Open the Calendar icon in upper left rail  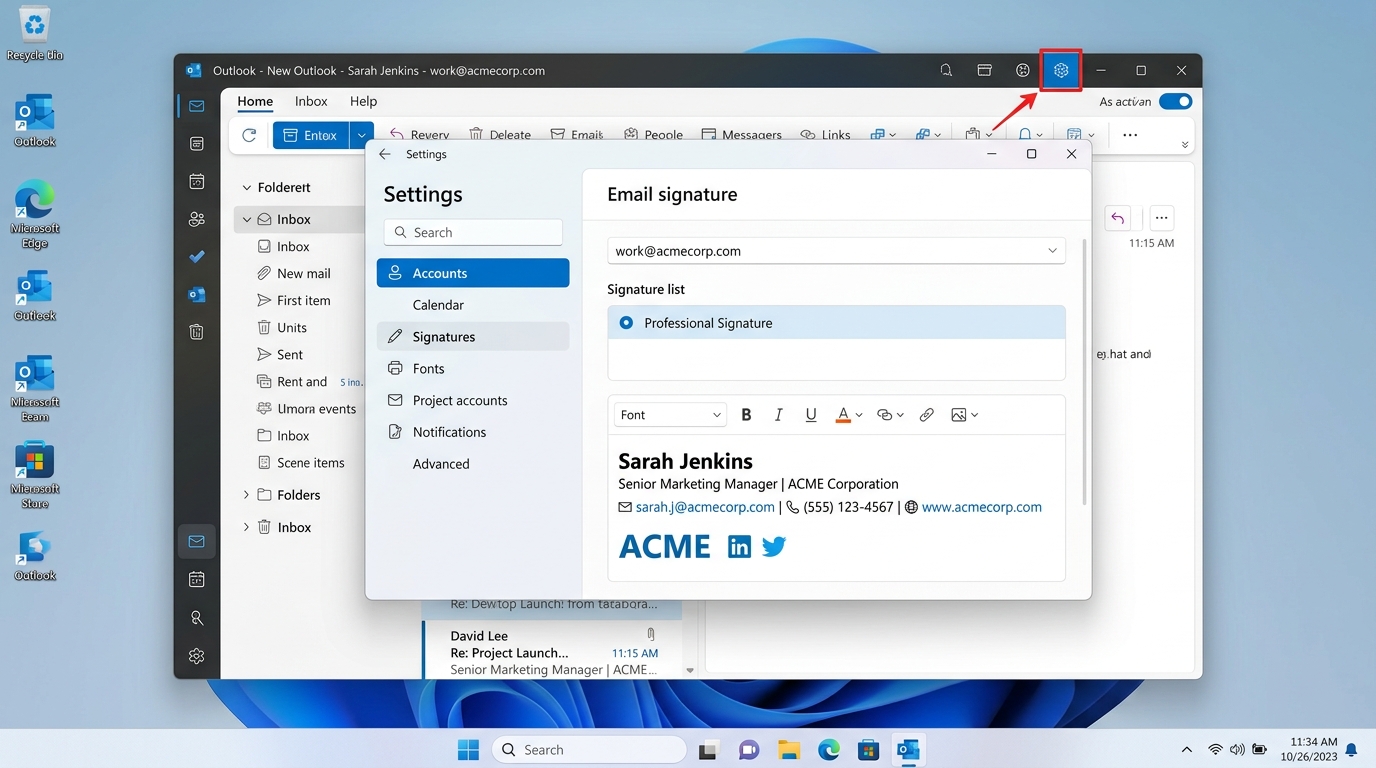pyautogui.click(x=197, y=181)
